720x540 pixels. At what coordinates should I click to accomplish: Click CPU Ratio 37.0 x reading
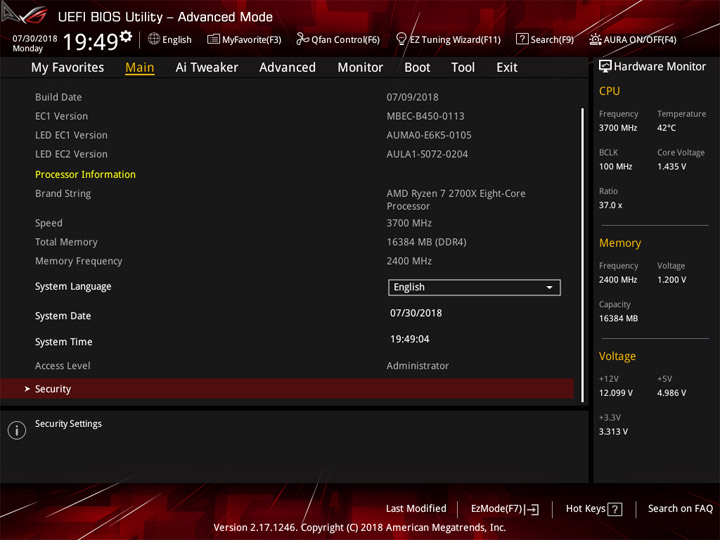(x=611, y=205)
